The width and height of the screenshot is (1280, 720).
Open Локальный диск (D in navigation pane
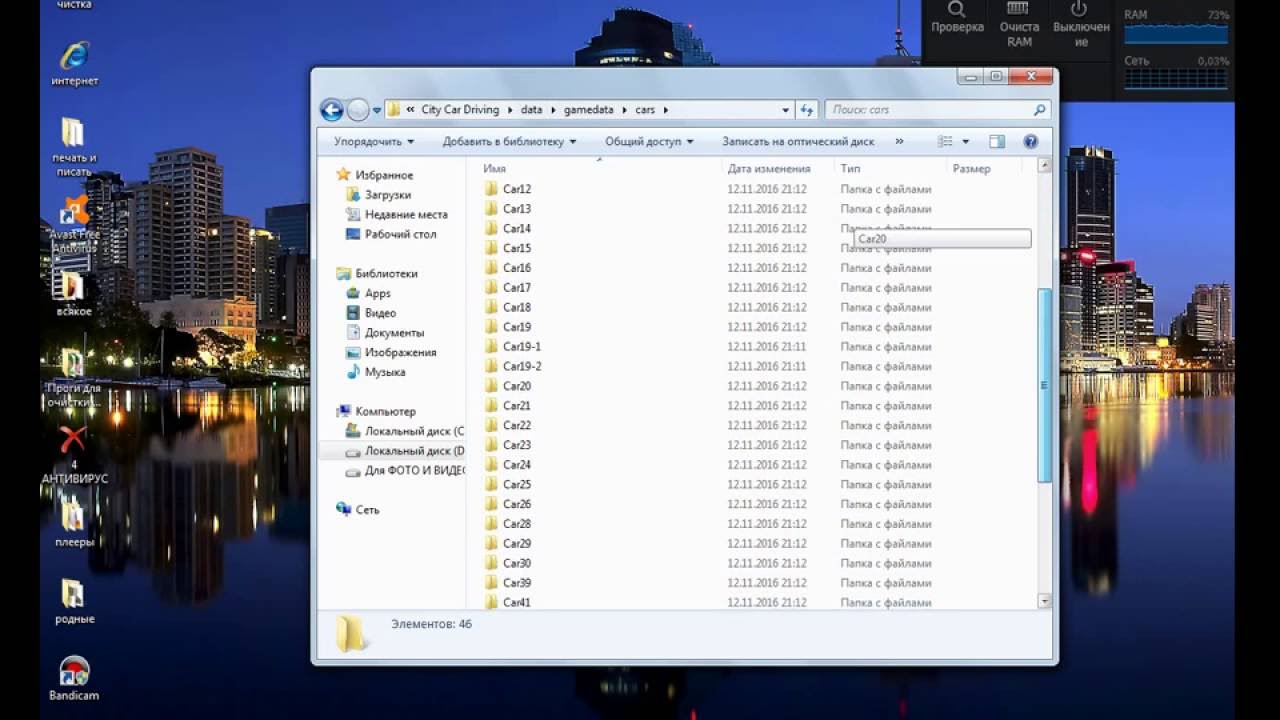pos(414,451)
